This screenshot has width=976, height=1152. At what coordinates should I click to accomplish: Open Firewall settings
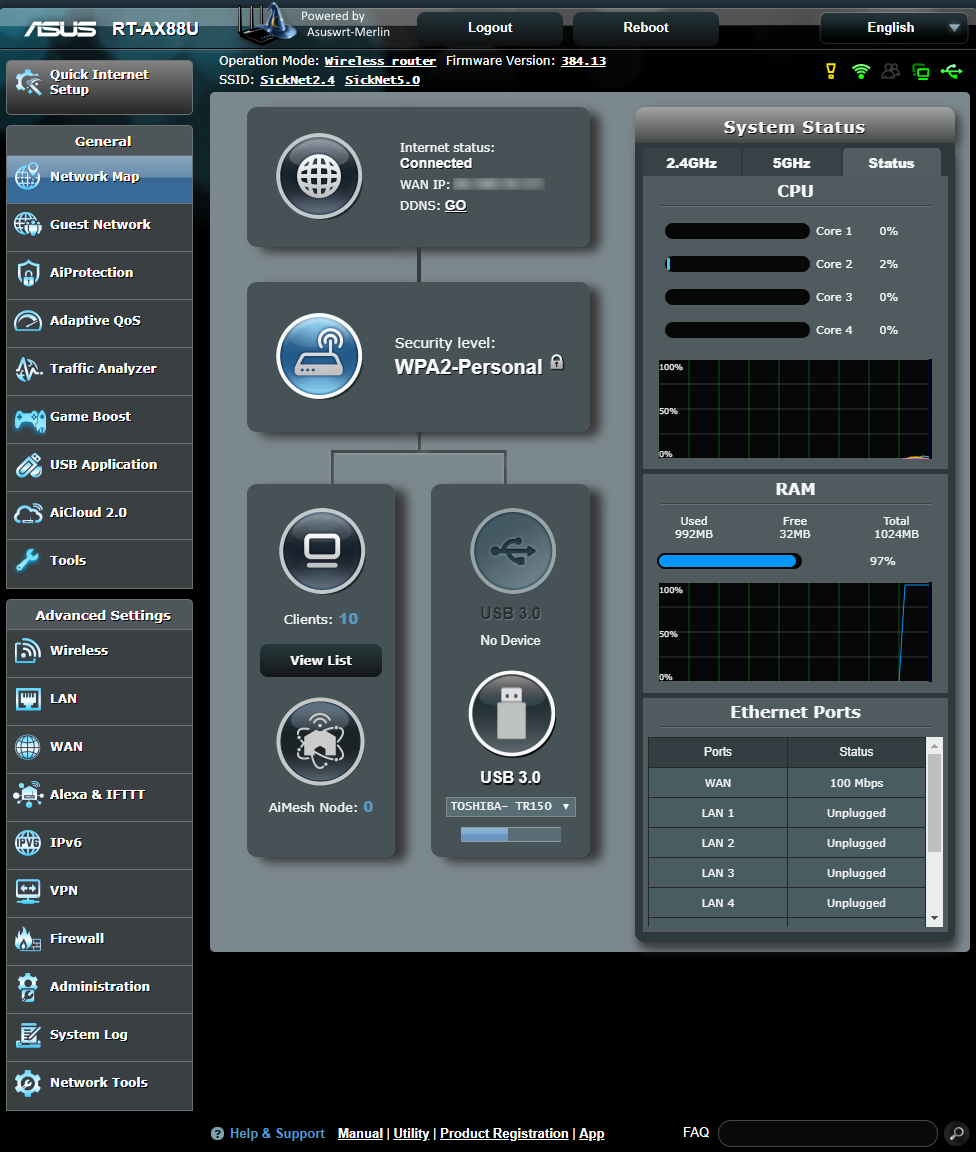pos(99,939)
